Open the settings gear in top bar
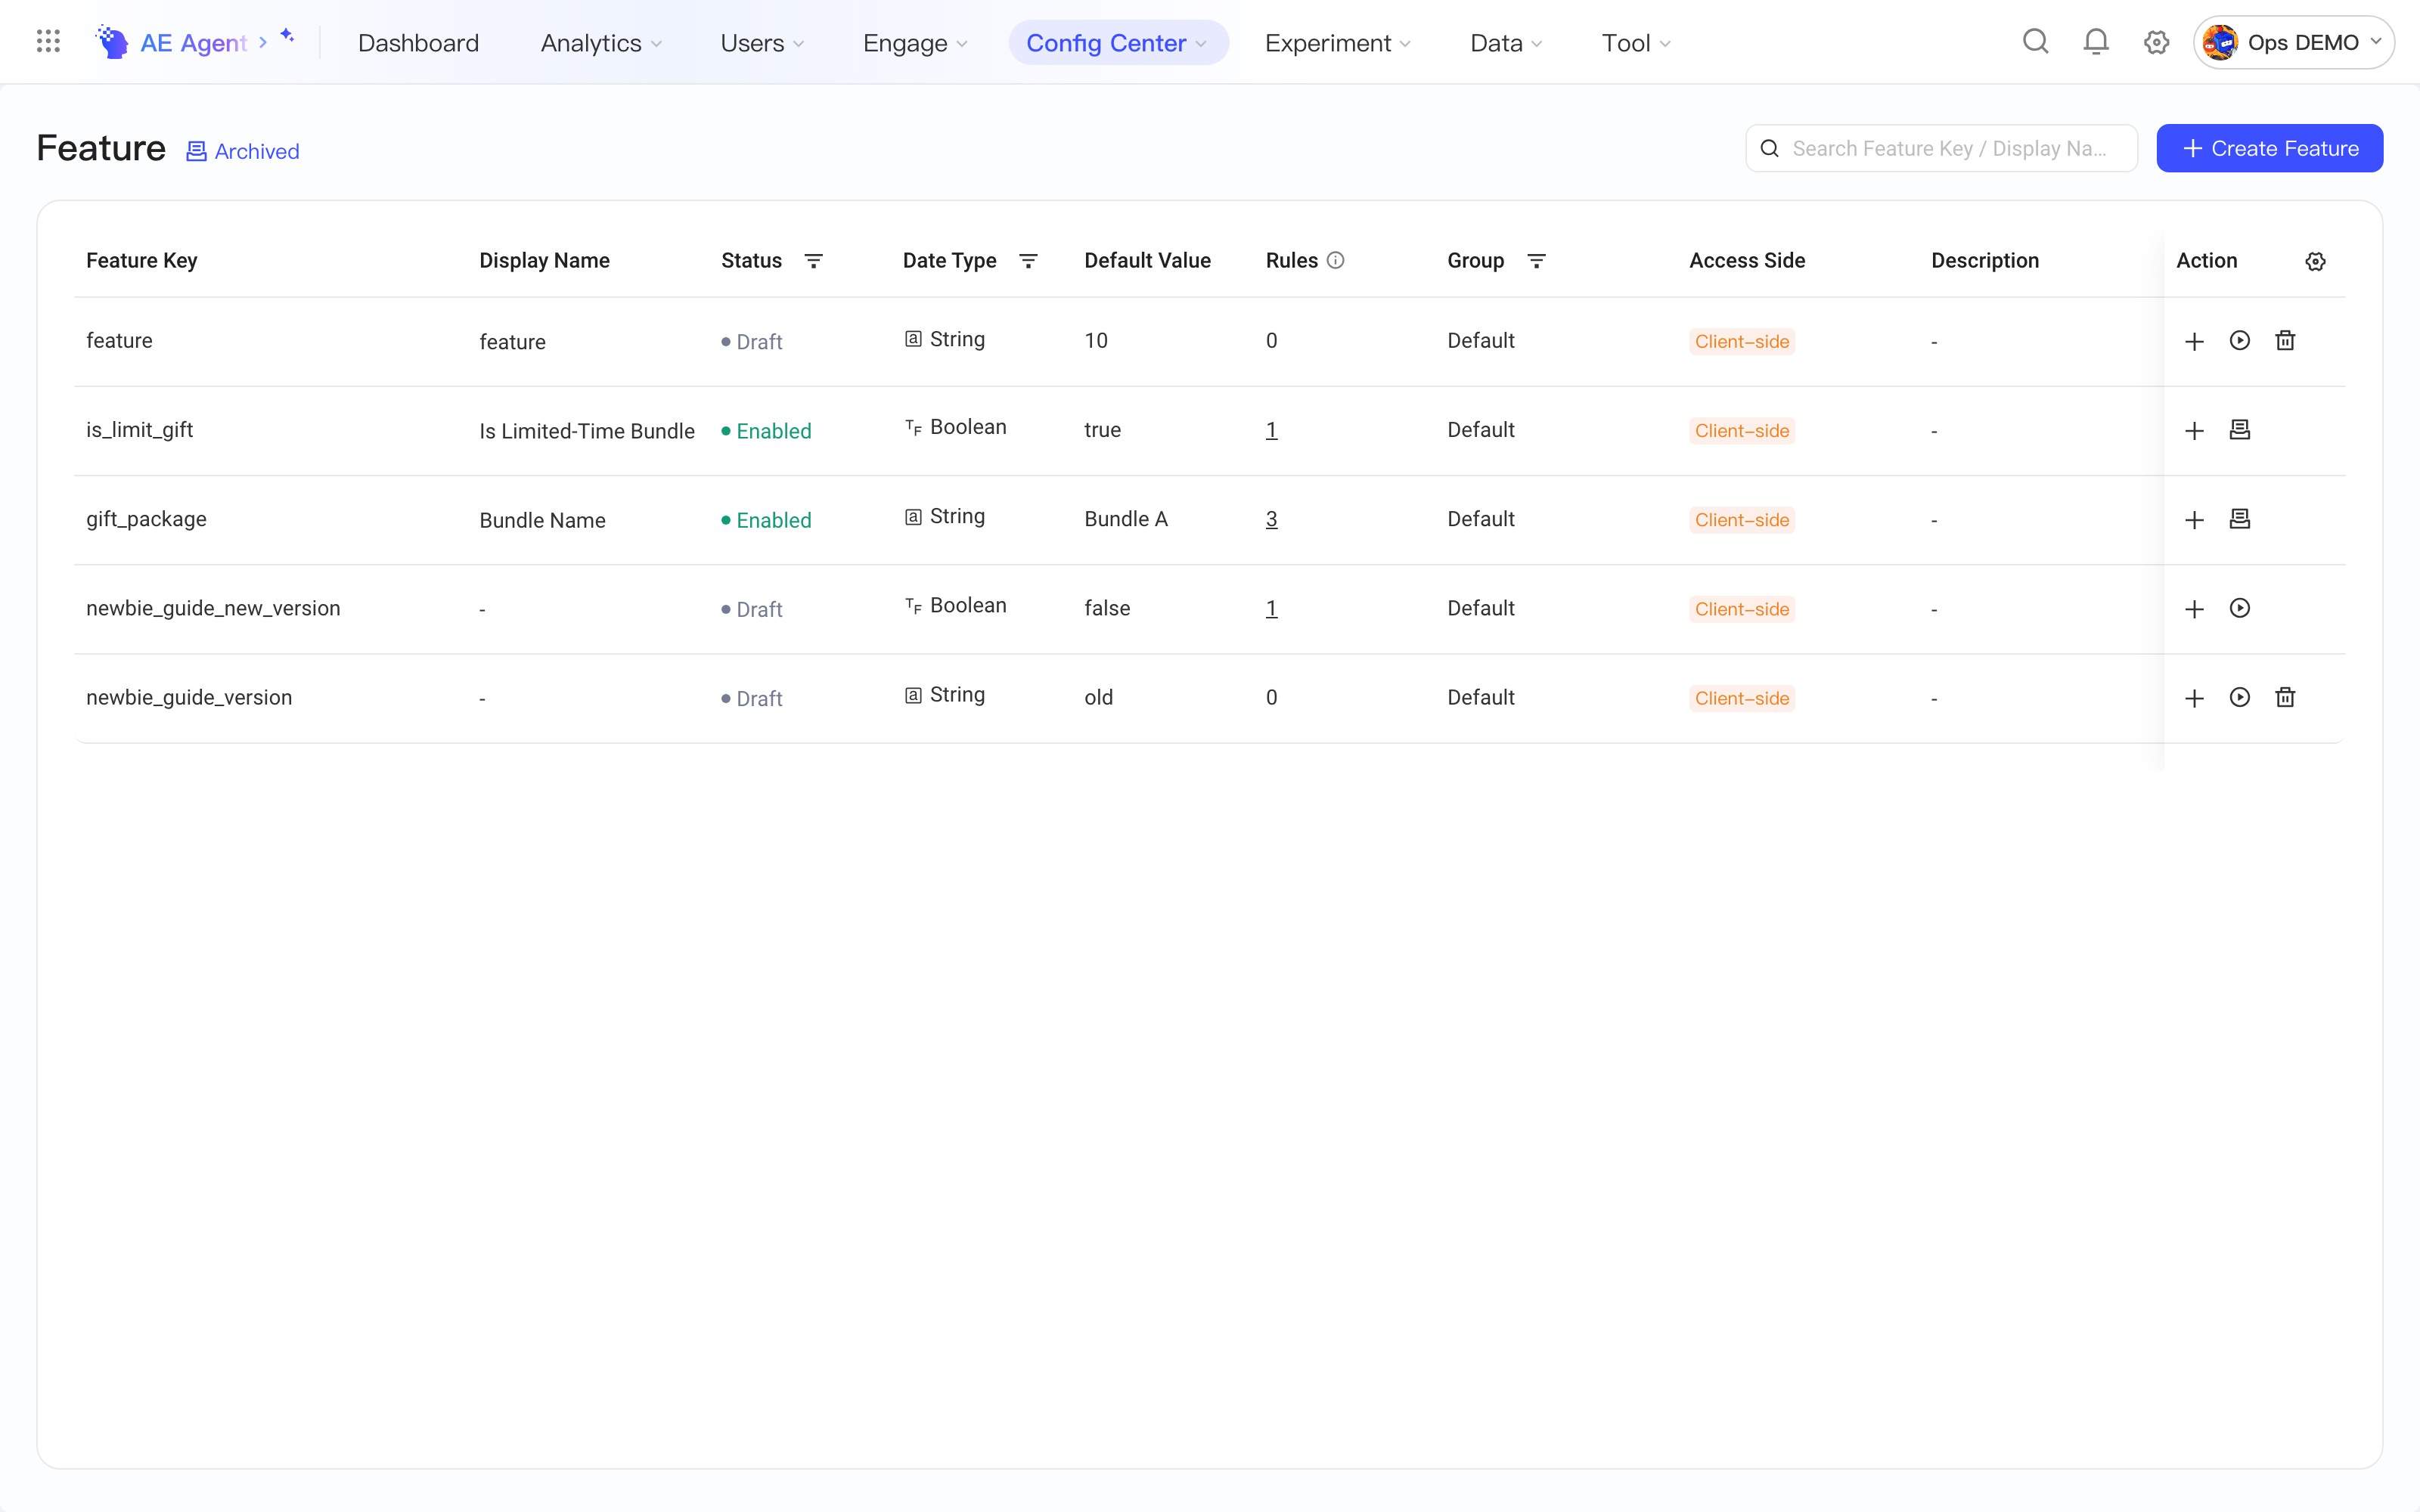Viewport: 2420px width, 1512px height. pos(2156,42)
